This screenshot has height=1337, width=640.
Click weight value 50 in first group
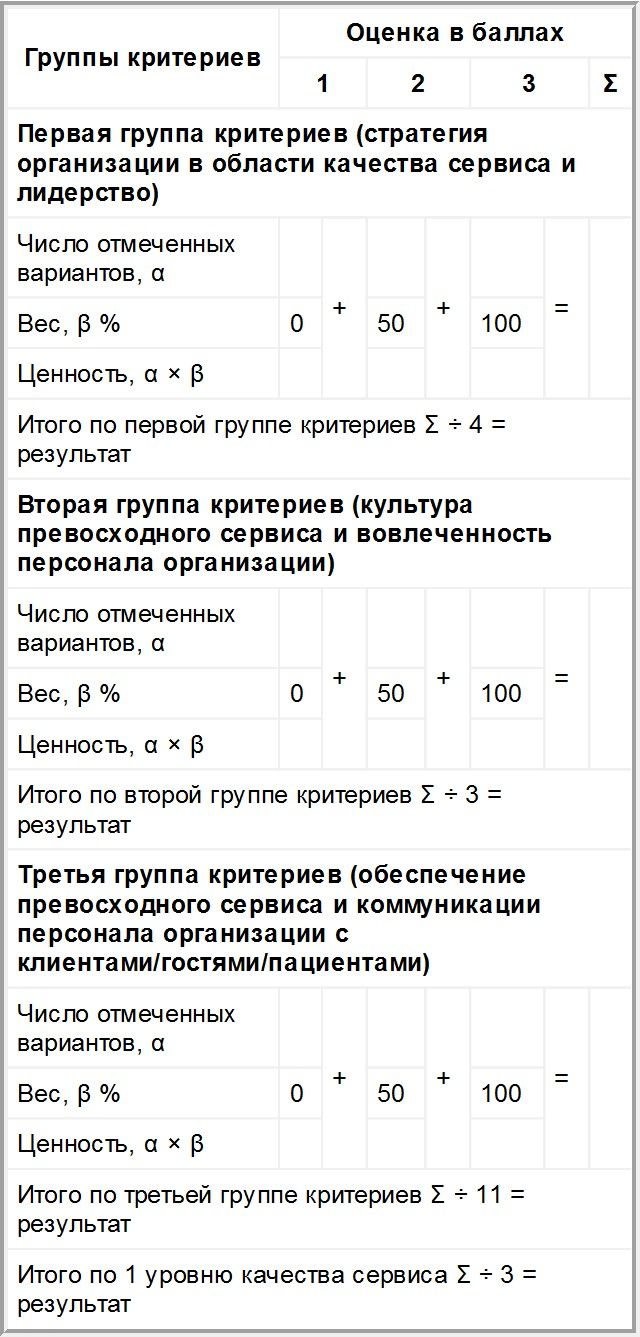(391, 323)
